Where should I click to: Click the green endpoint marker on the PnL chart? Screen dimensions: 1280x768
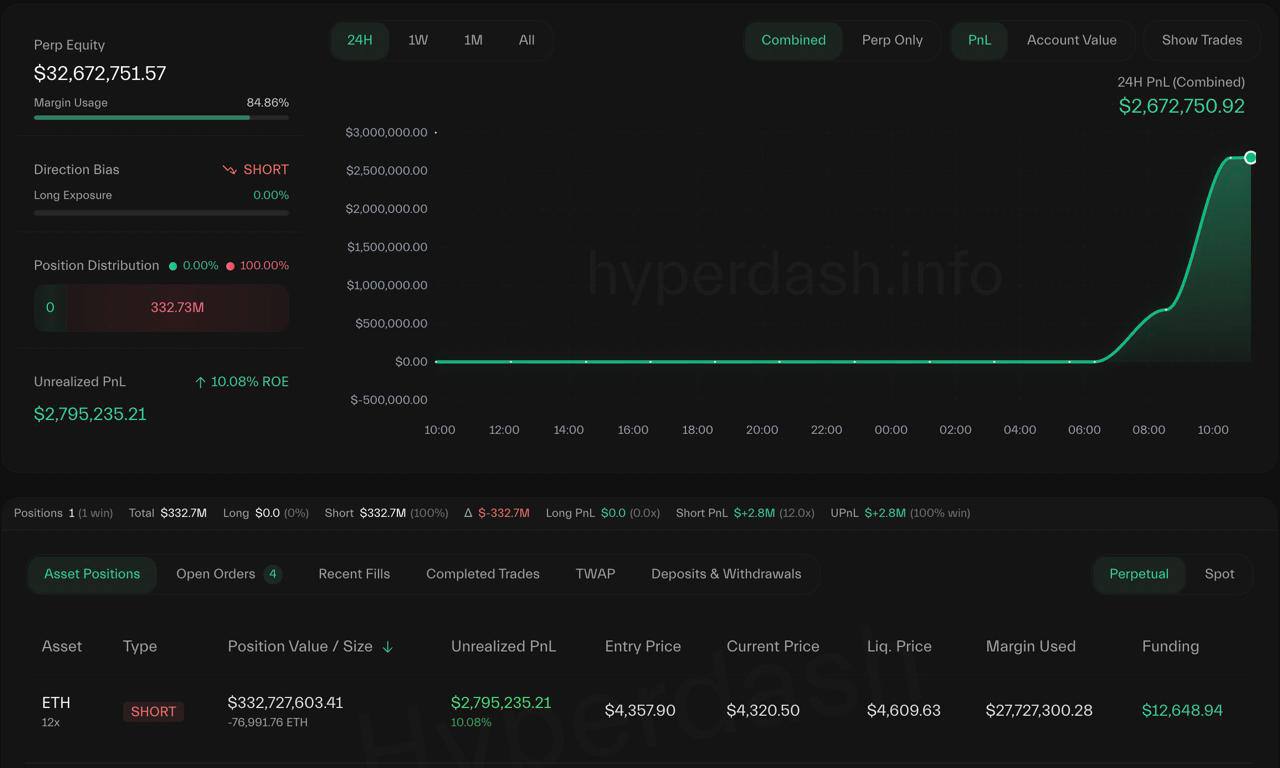[x=1250, y=157]
